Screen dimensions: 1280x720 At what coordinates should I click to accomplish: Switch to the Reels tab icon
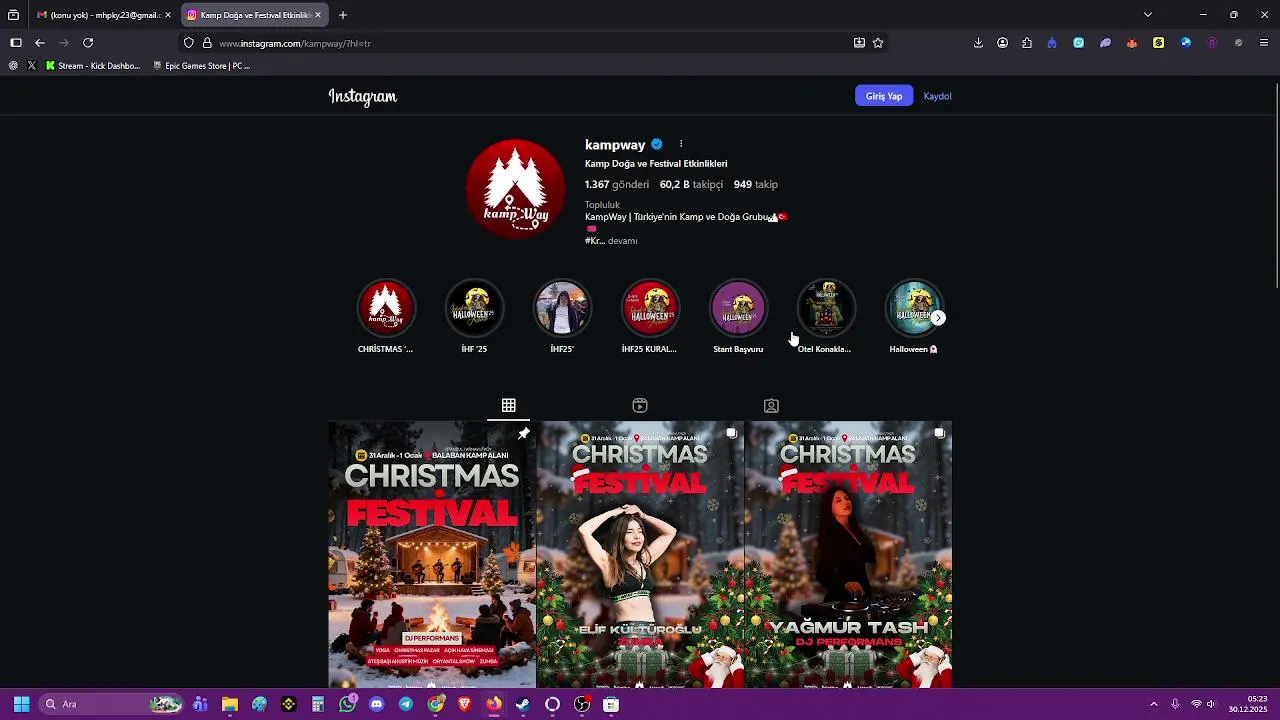[x=640, y=405]
